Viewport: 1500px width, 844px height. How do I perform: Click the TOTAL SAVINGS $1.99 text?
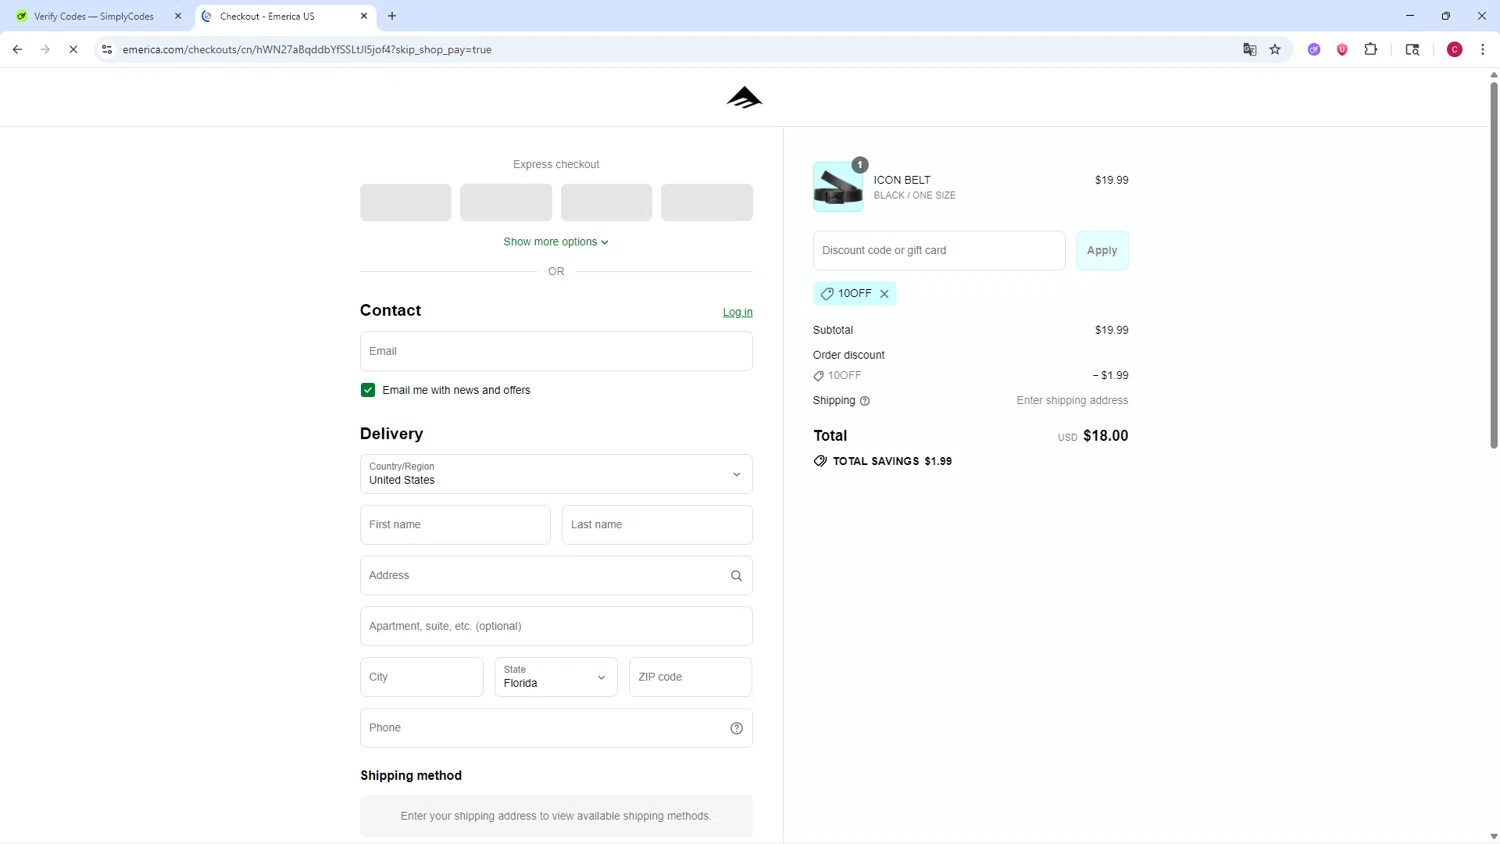[x=892, y=461]
